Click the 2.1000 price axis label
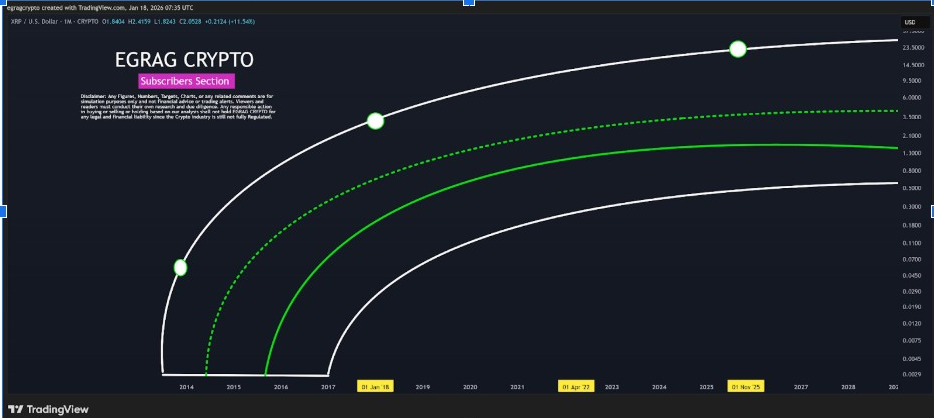 (910, 136)
